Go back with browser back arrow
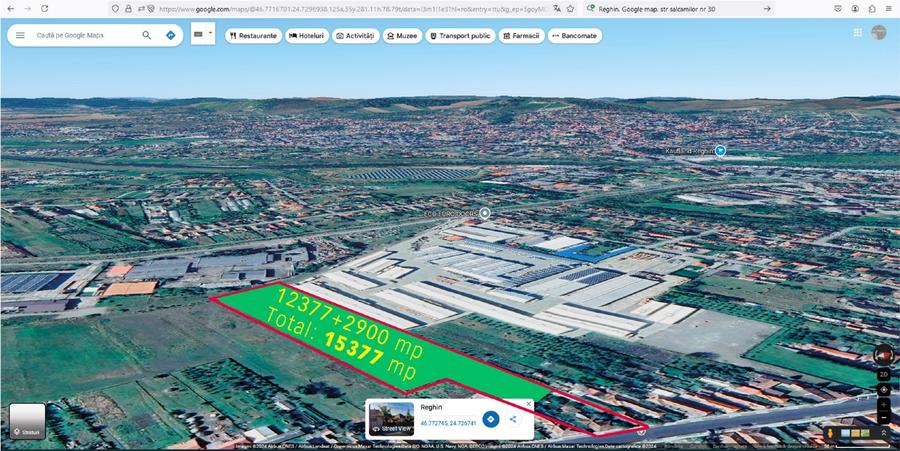Image resolution: width=900 pixels, height=451 pixels. (x=11, y=9)
